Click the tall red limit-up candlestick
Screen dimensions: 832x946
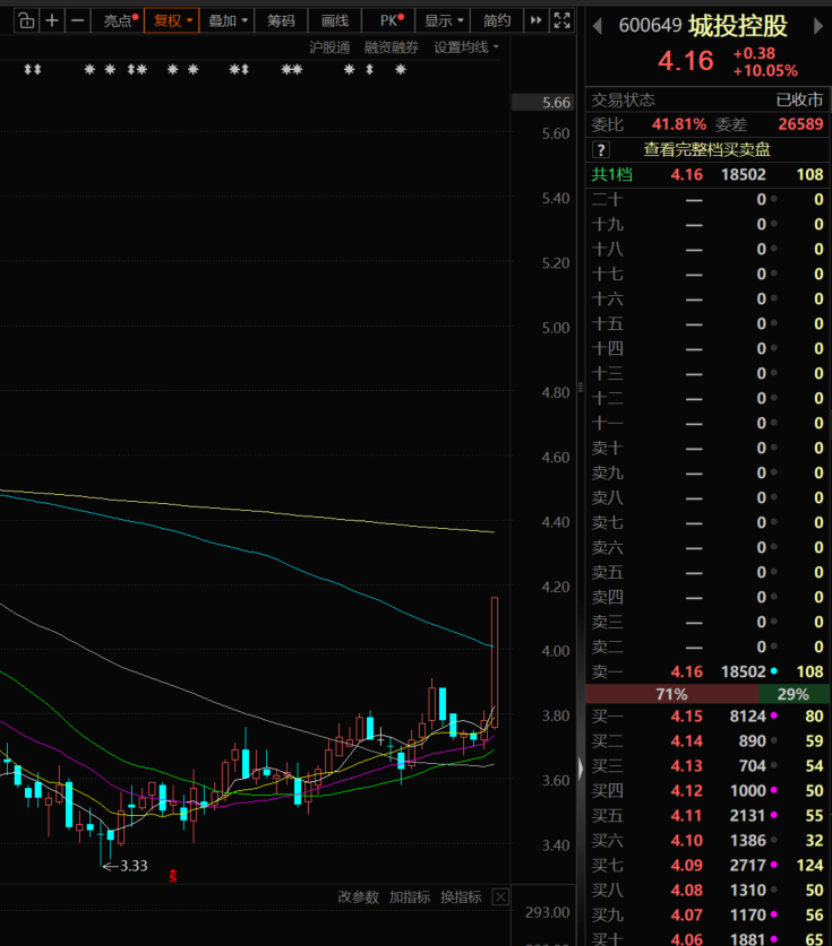point(495,662)
